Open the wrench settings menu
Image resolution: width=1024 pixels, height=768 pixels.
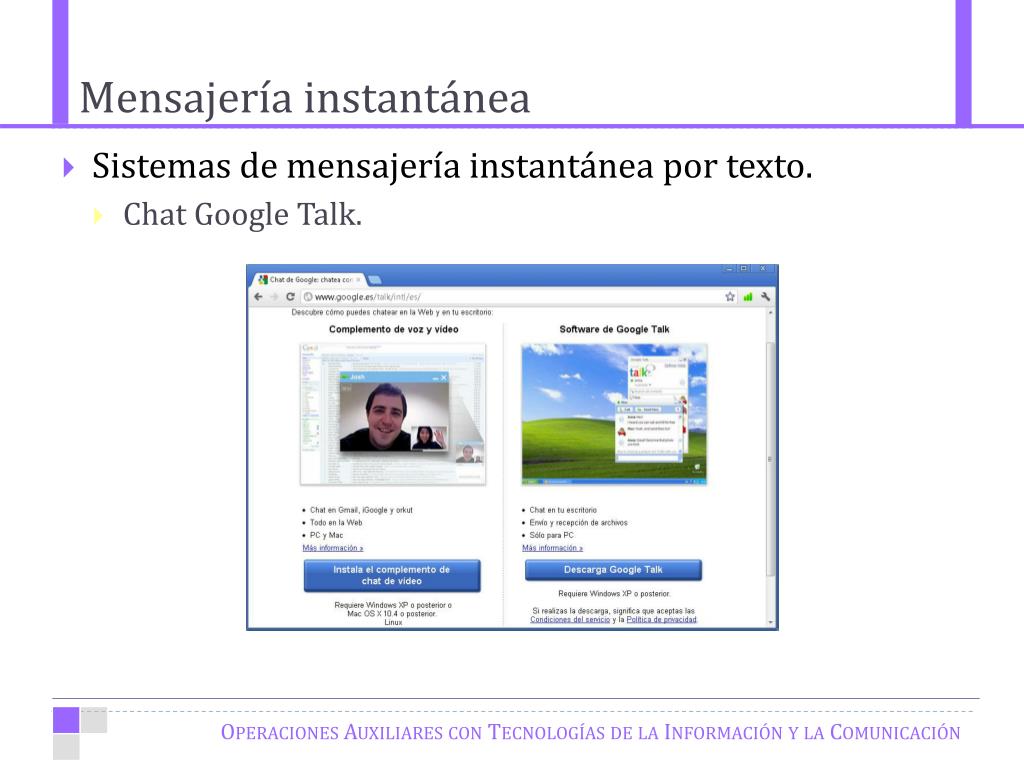point(765,296)
